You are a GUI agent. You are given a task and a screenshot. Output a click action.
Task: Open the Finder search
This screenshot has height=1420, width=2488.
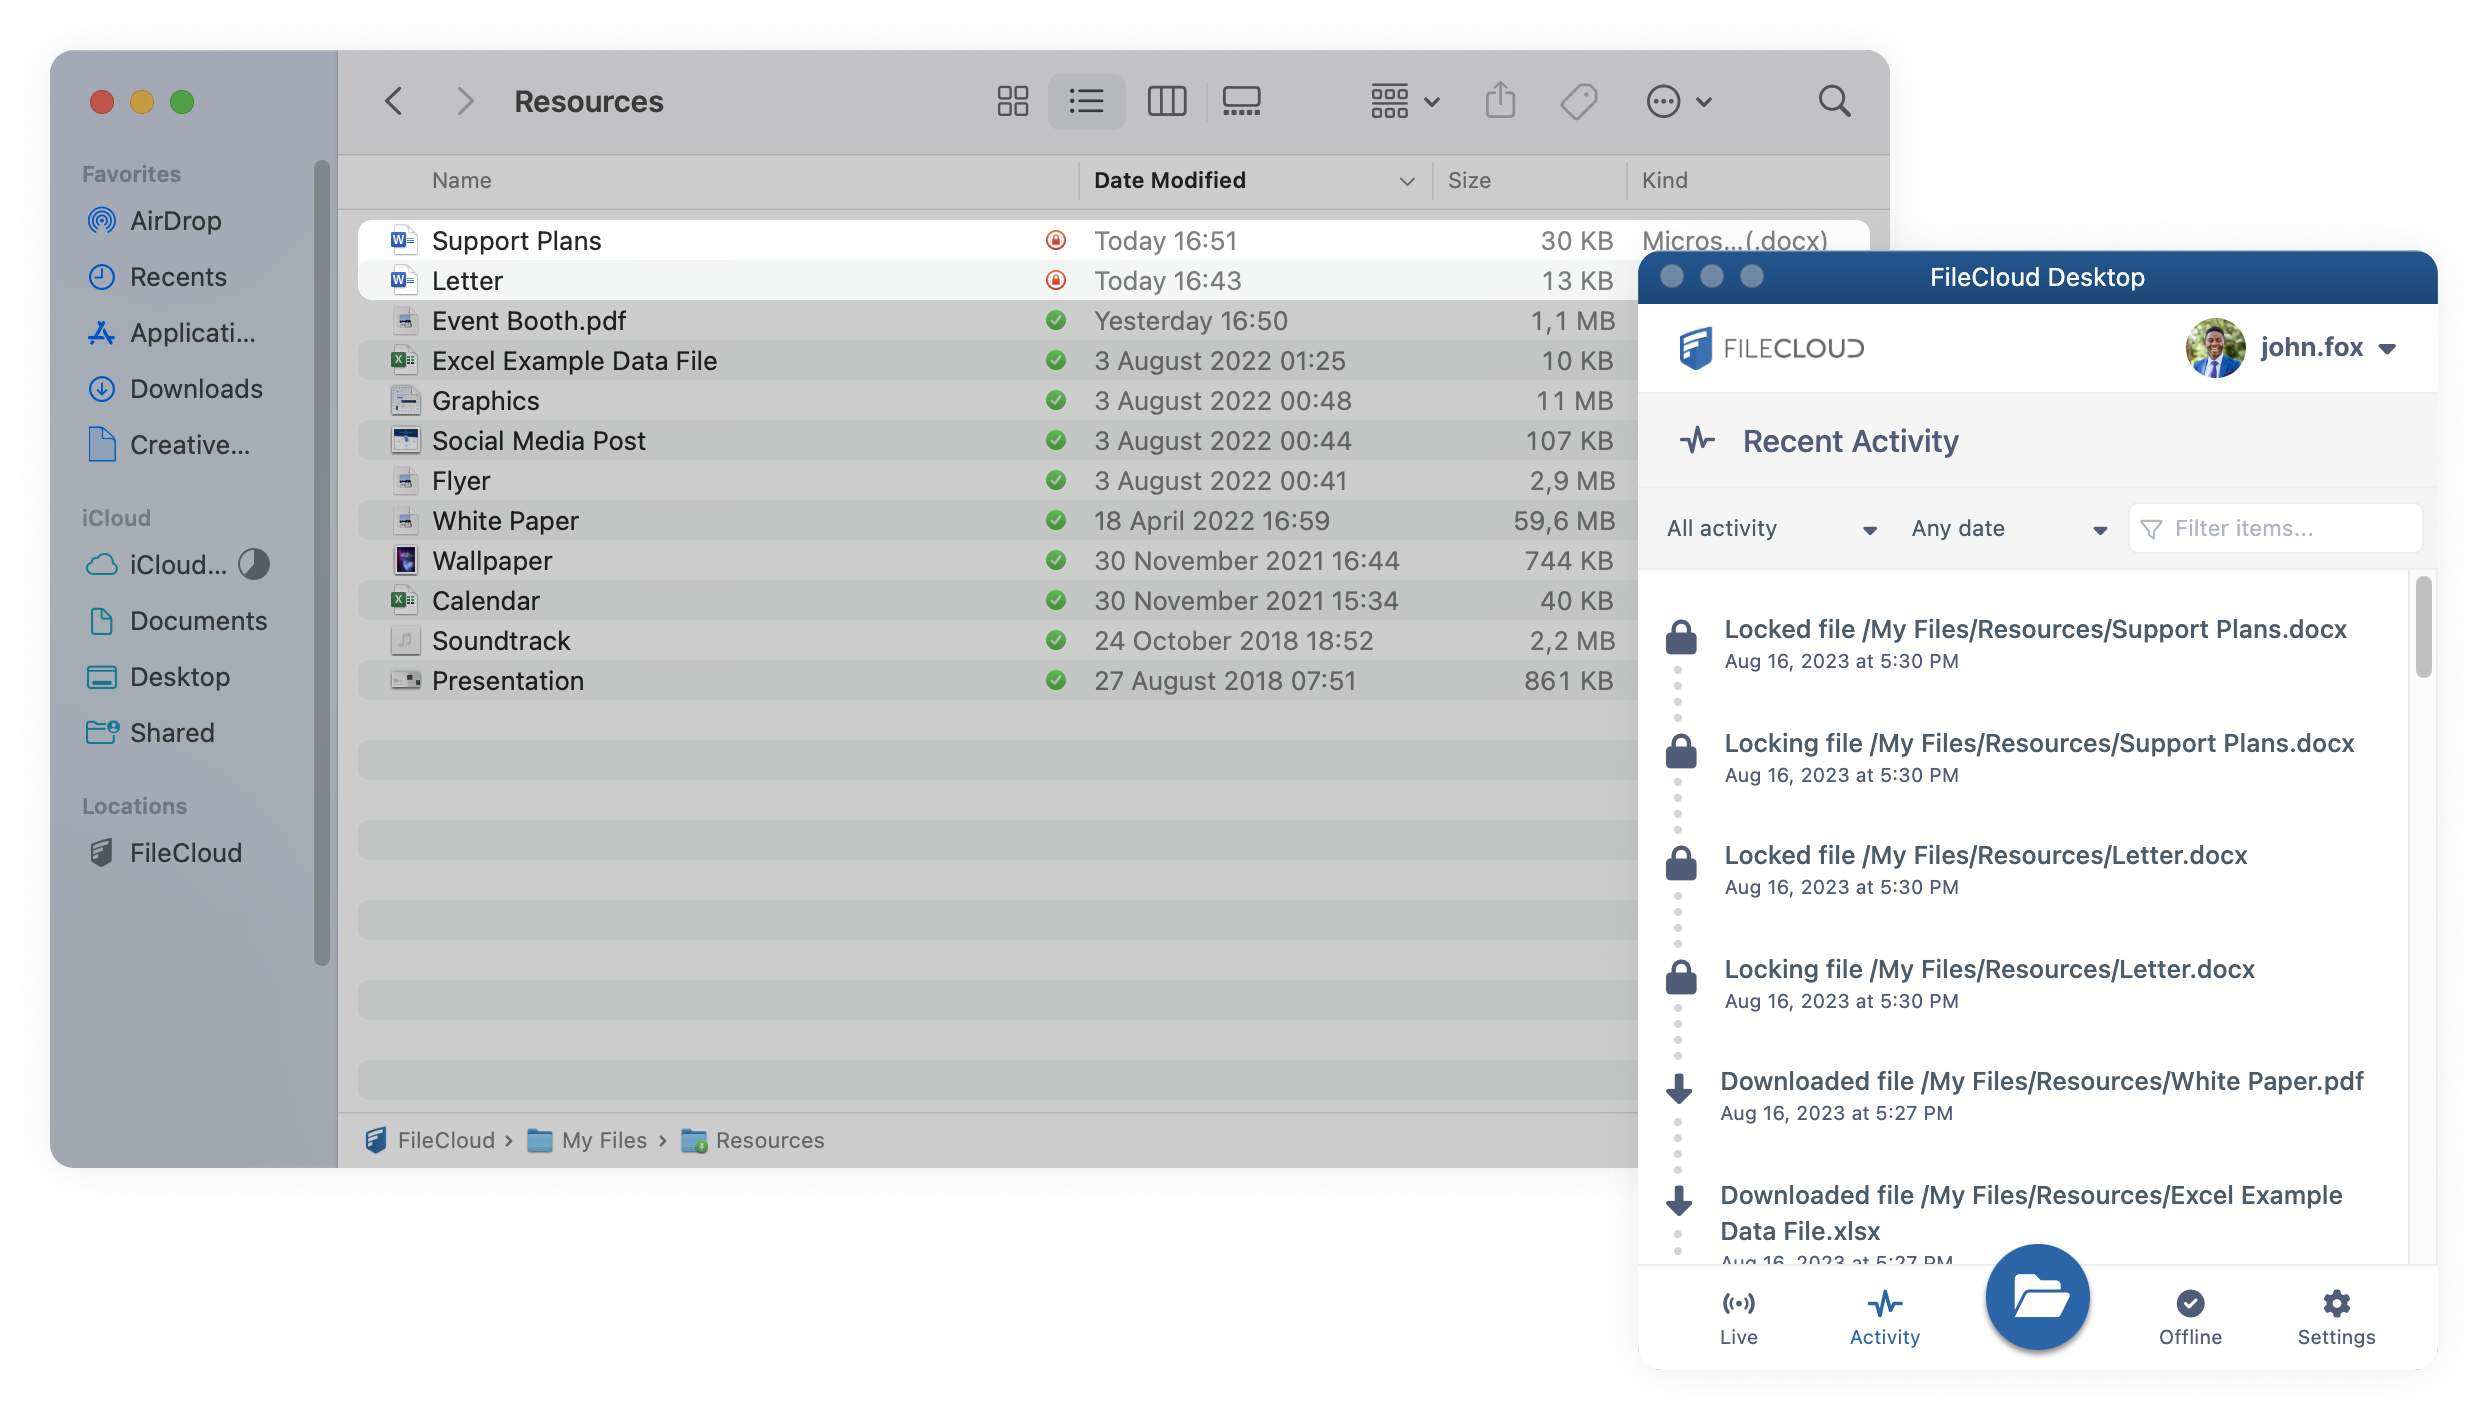coord(1834,101)
